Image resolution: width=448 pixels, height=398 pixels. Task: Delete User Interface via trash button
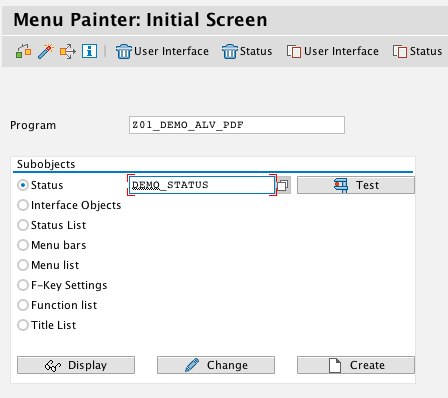(x=162, y=51)
